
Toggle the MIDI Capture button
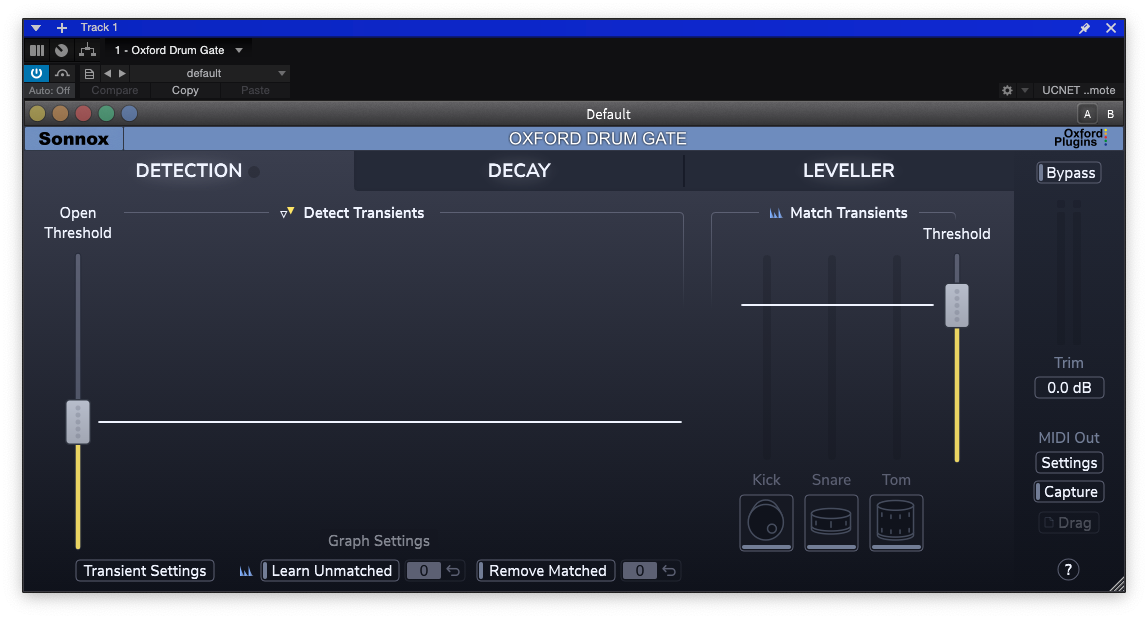(x=1069, y=492)
